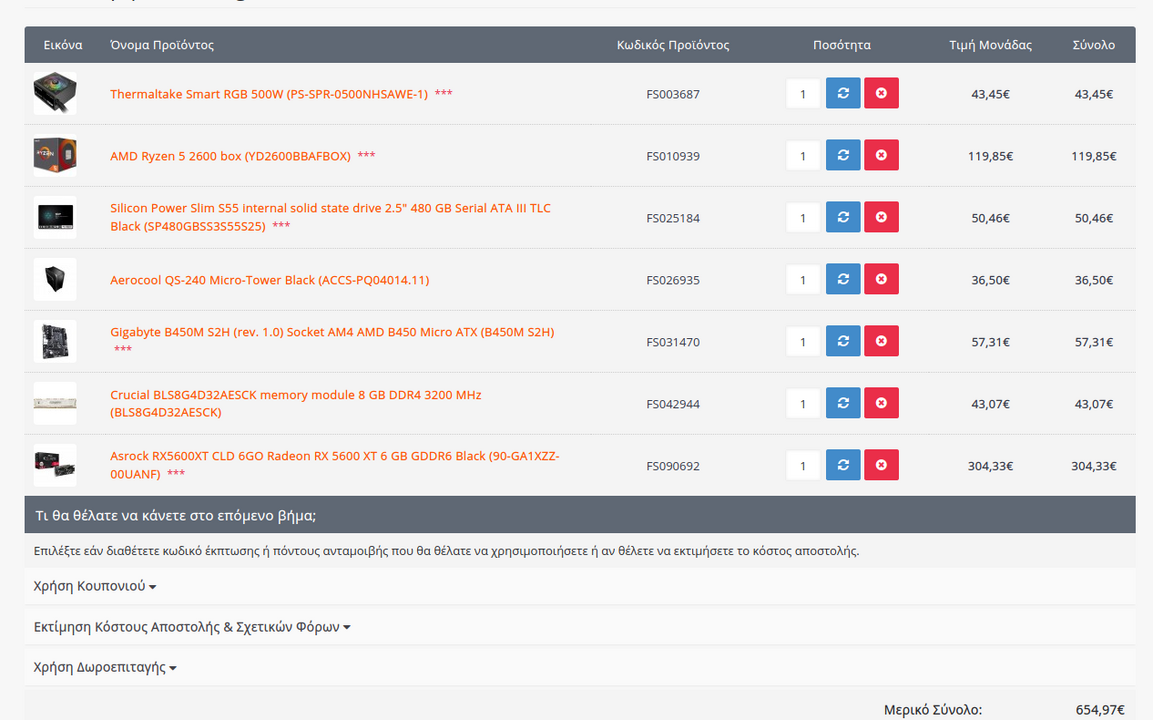The image size is (1153, 720).
Task: Click quantity field for Thermaltake row
Action: pos(803,93)
